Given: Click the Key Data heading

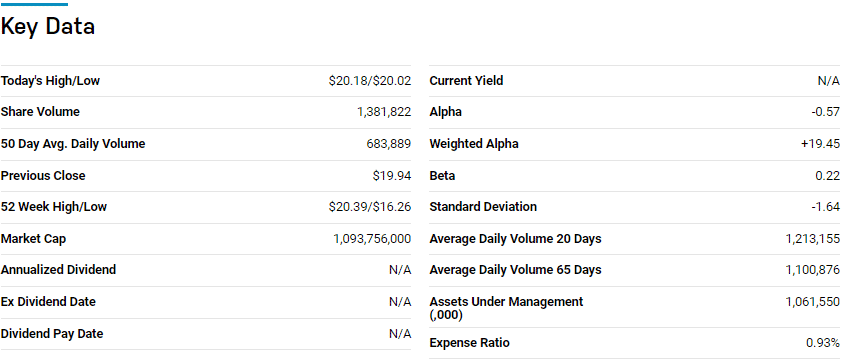Looking at the screenshot, I should [47, 26].
